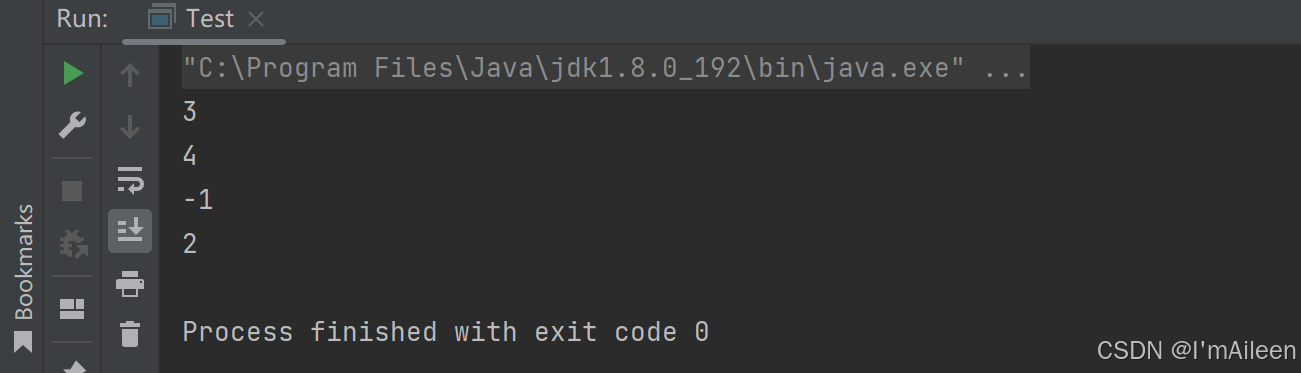This screenshot has height=373, width=1301.
Task: Clear all console output with trash icon
Action: pyautogui.click(x=130, y=333)
